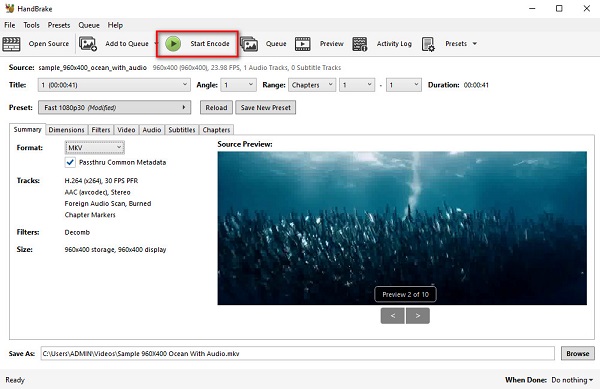Expand the Presets toolbar dropdown arrow
This screenshot has height=389, width=600.
(x=474, y=44)
